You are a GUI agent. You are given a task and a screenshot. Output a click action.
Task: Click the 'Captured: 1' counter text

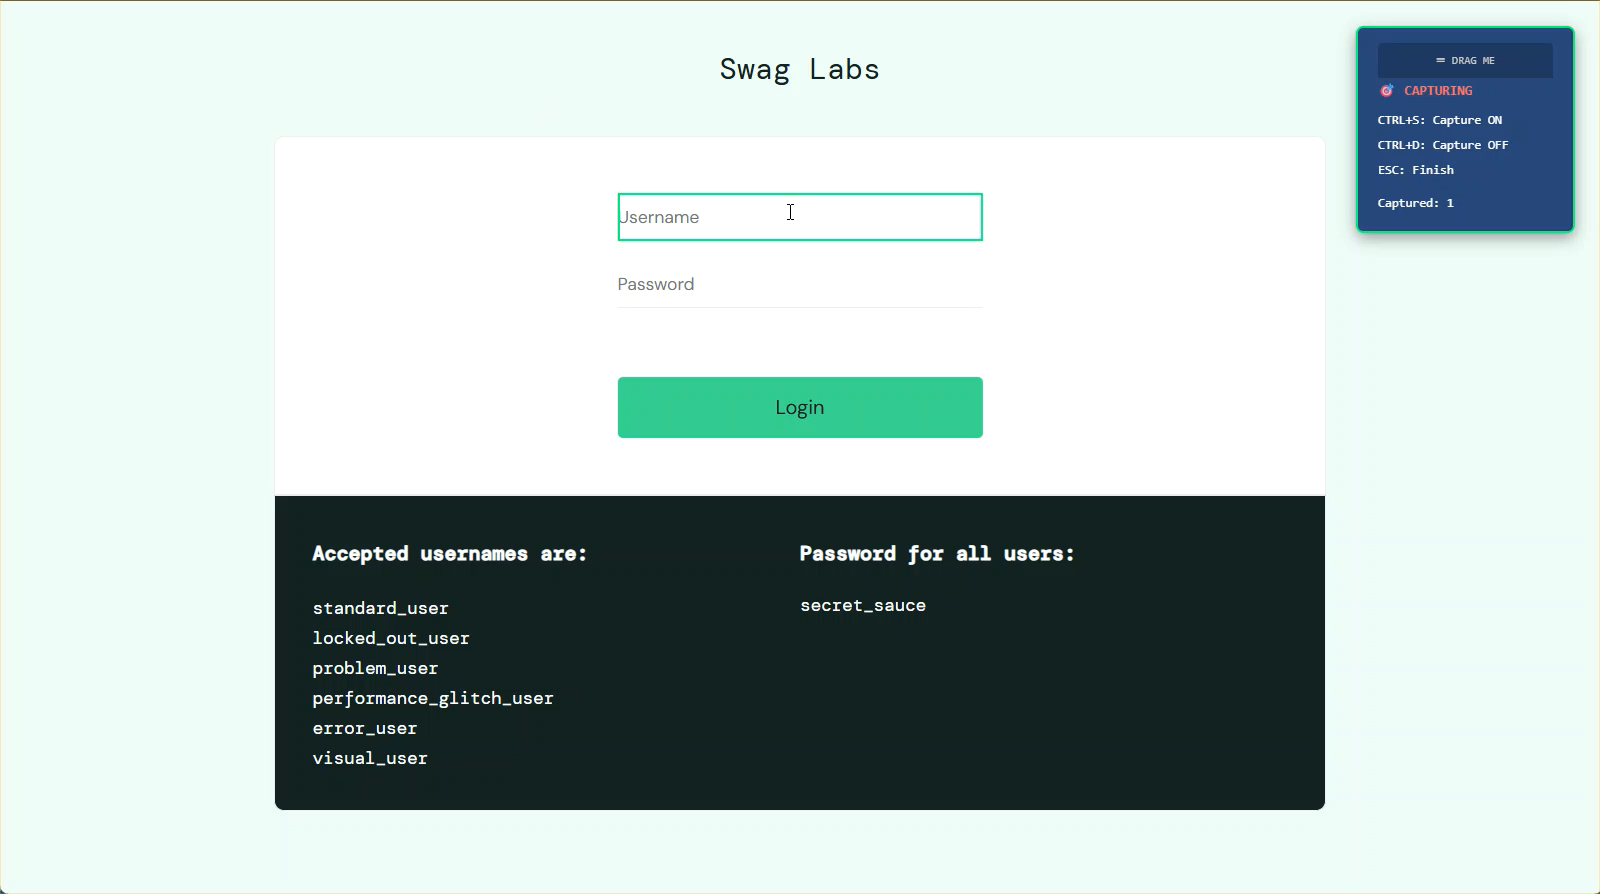[x=1416, y=203]
